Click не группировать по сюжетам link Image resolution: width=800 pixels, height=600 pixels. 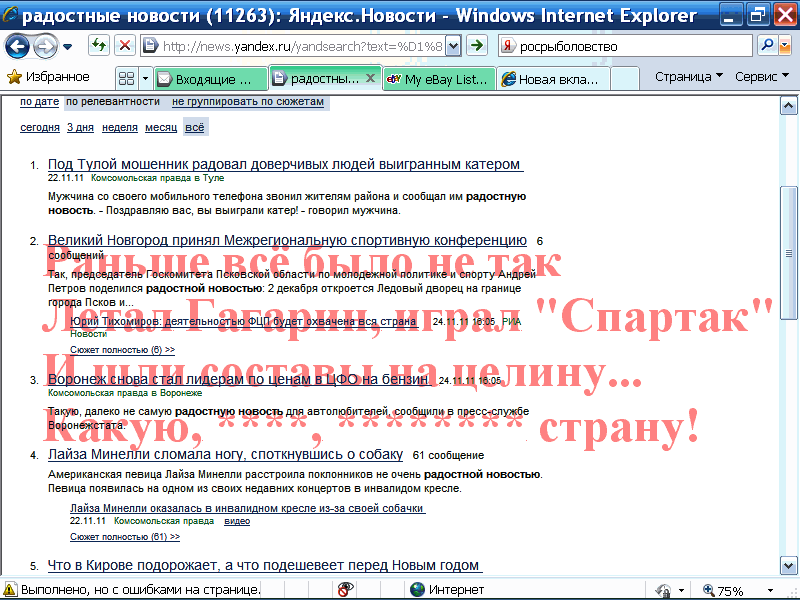[248, 102]
